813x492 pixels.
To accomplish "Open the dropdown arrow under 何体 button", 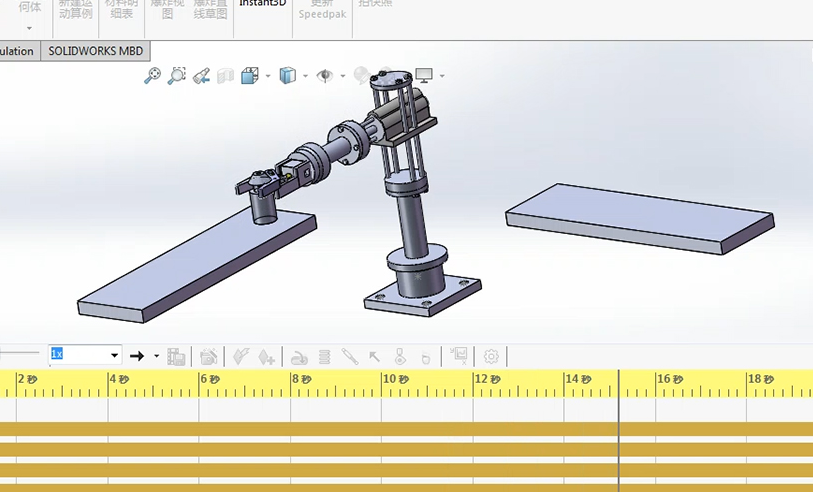I will [30, 28].
